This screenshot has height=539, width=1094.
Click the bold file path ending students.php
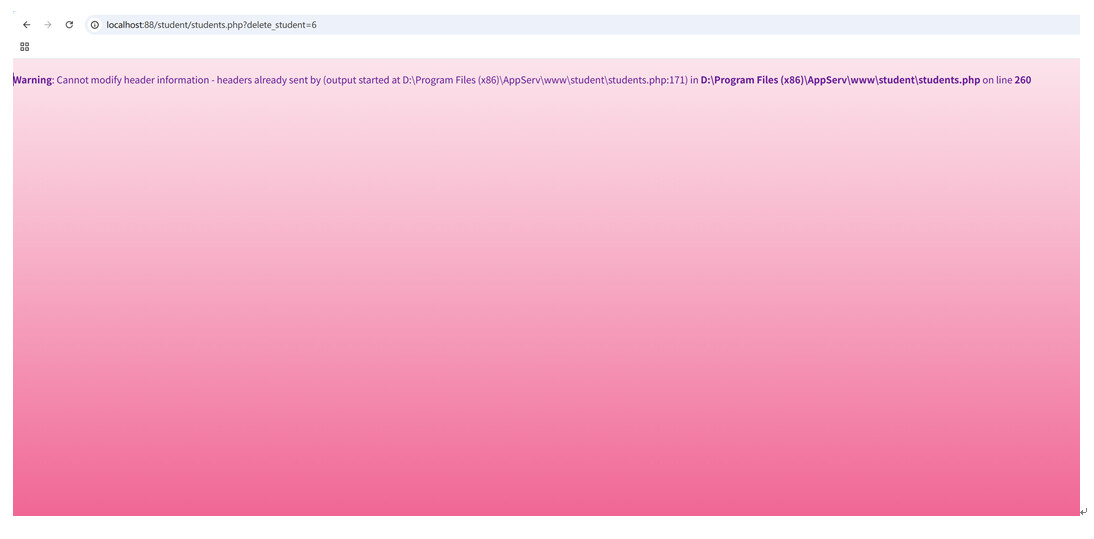840,80
